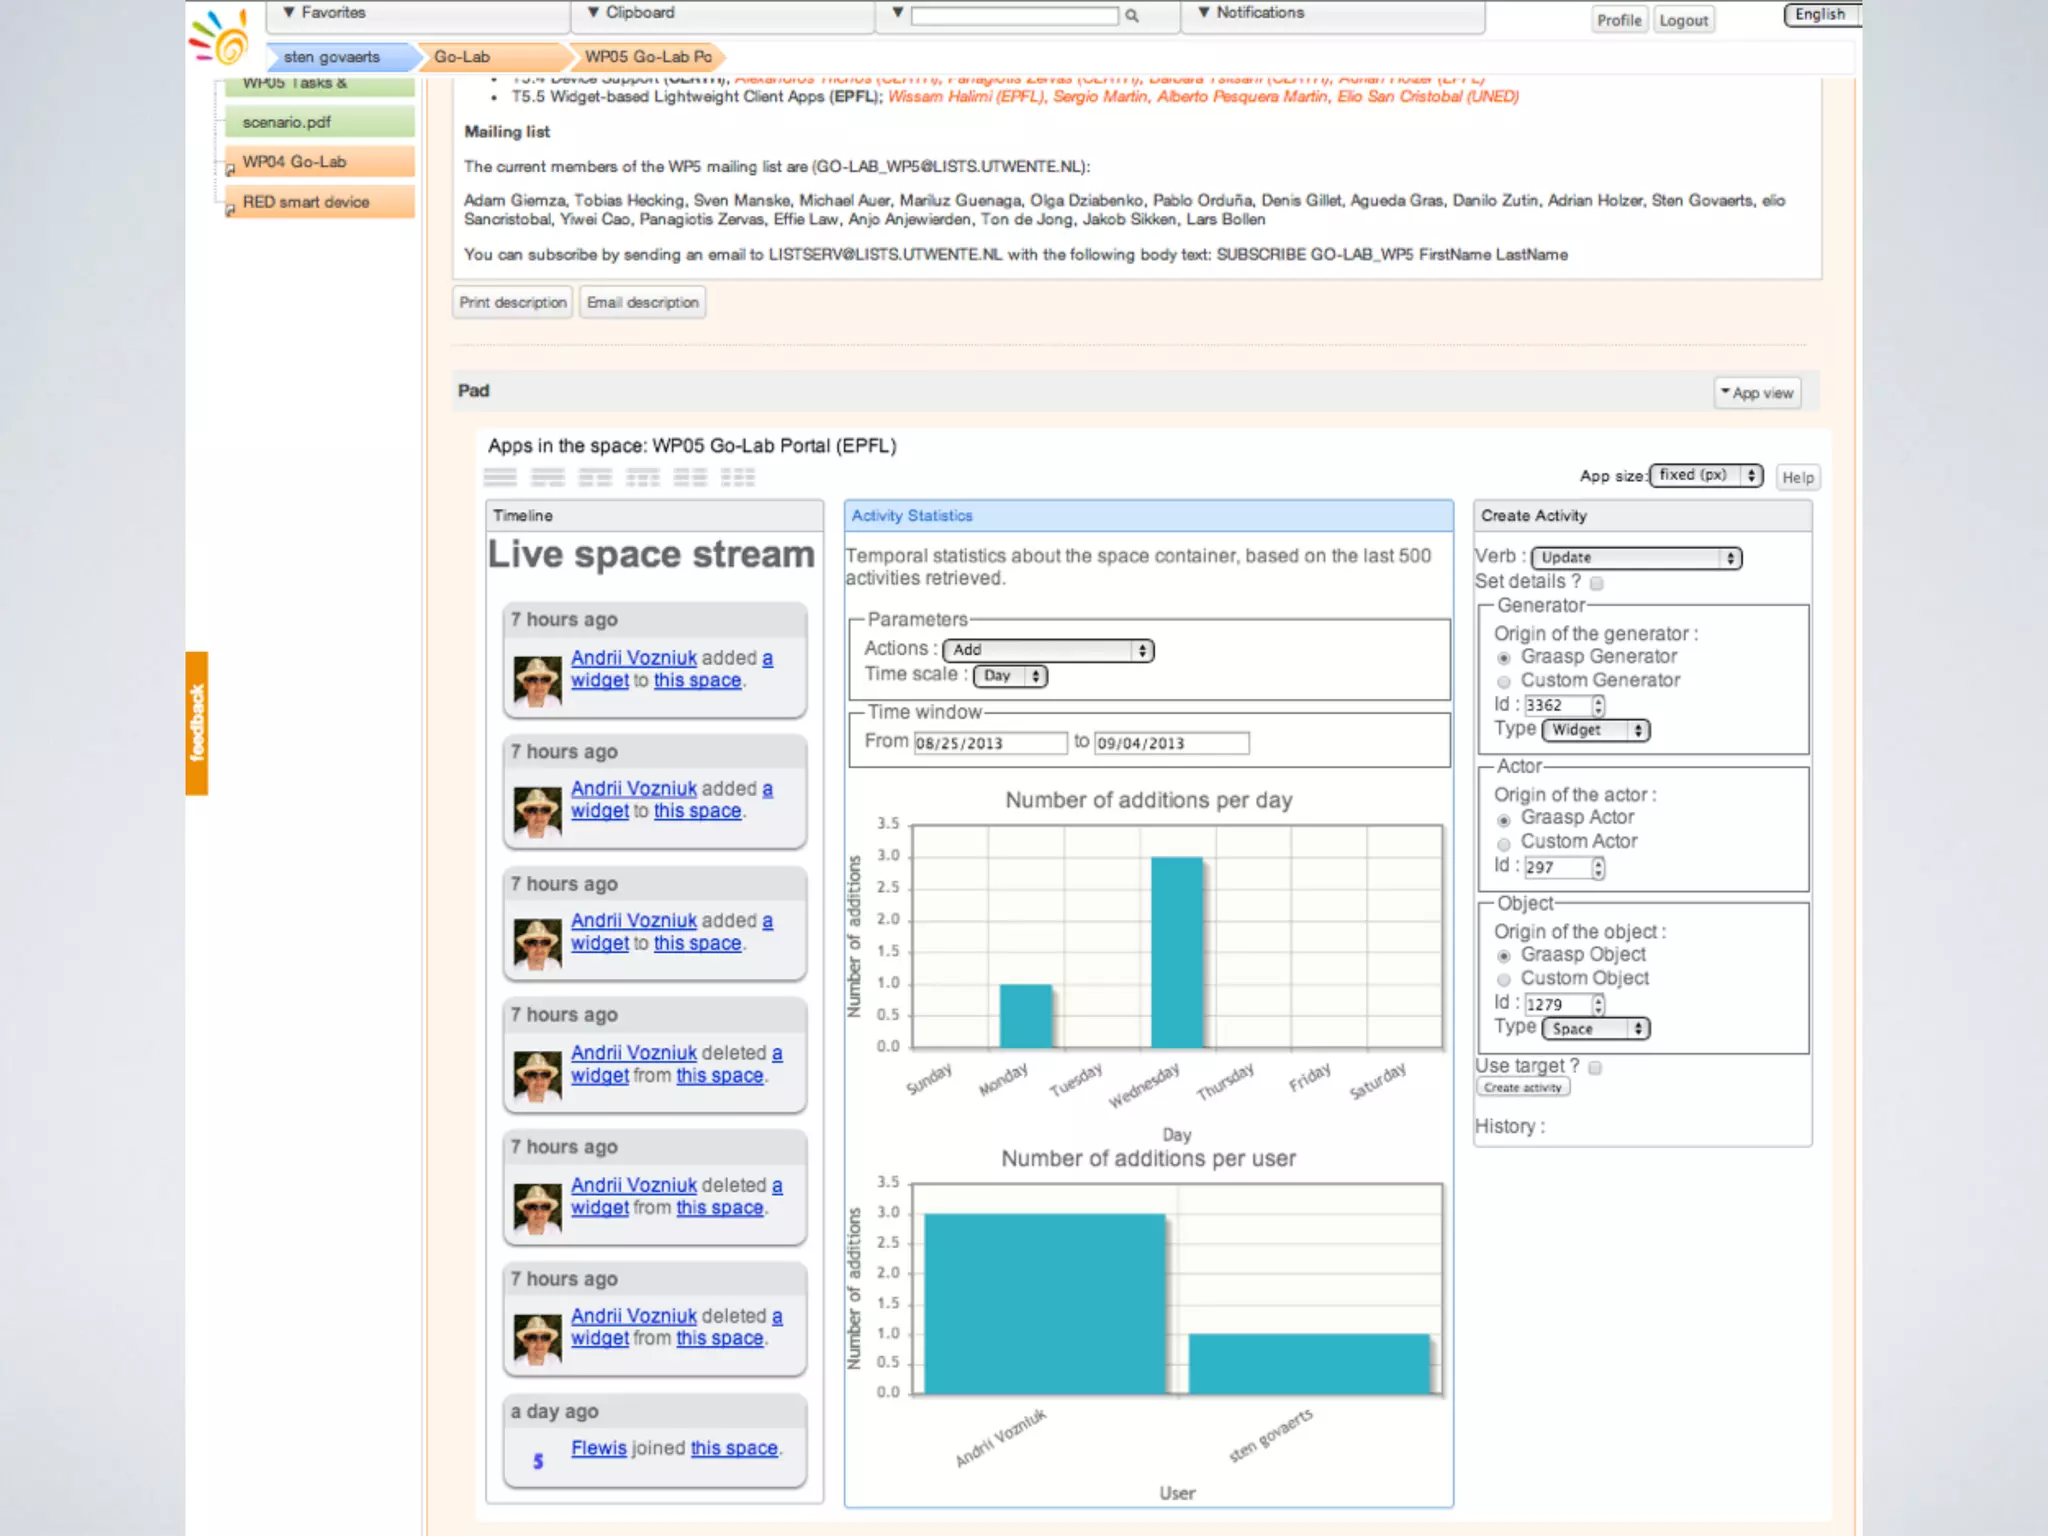Click Andrii Vozniuk's avatar in first entry
This screenshot has height=1536, width=2048.
tap(537, 681)
